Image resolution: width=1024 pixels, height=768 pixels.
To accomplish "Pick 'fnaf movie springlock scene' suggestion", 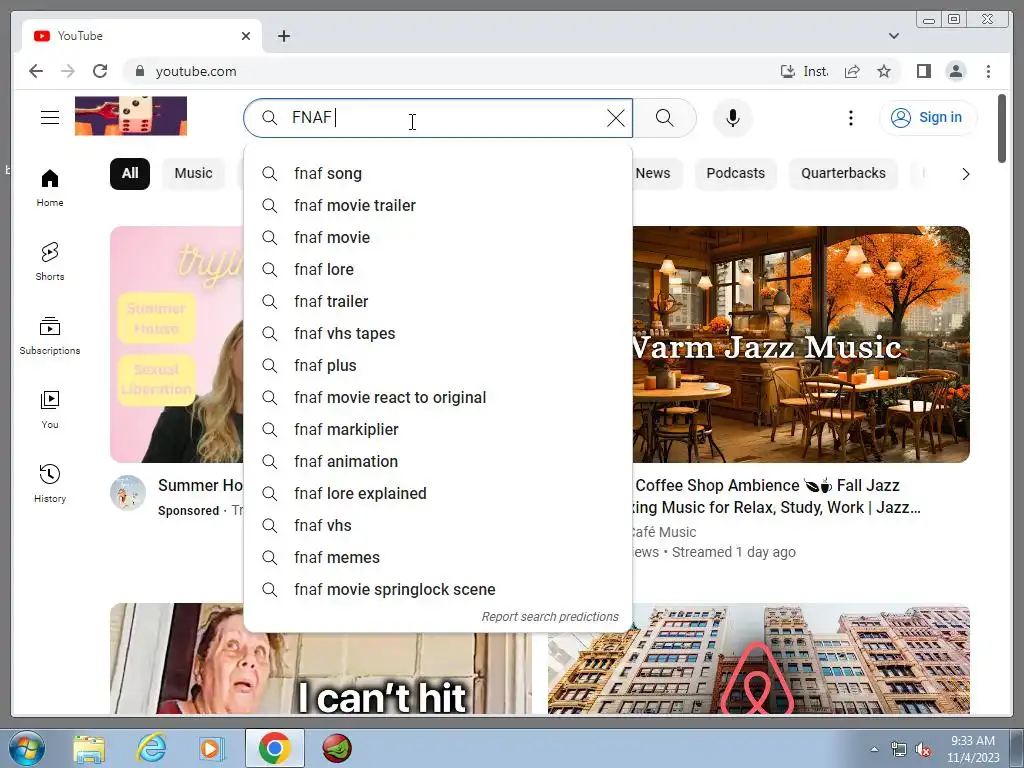I will coord(438,590).
